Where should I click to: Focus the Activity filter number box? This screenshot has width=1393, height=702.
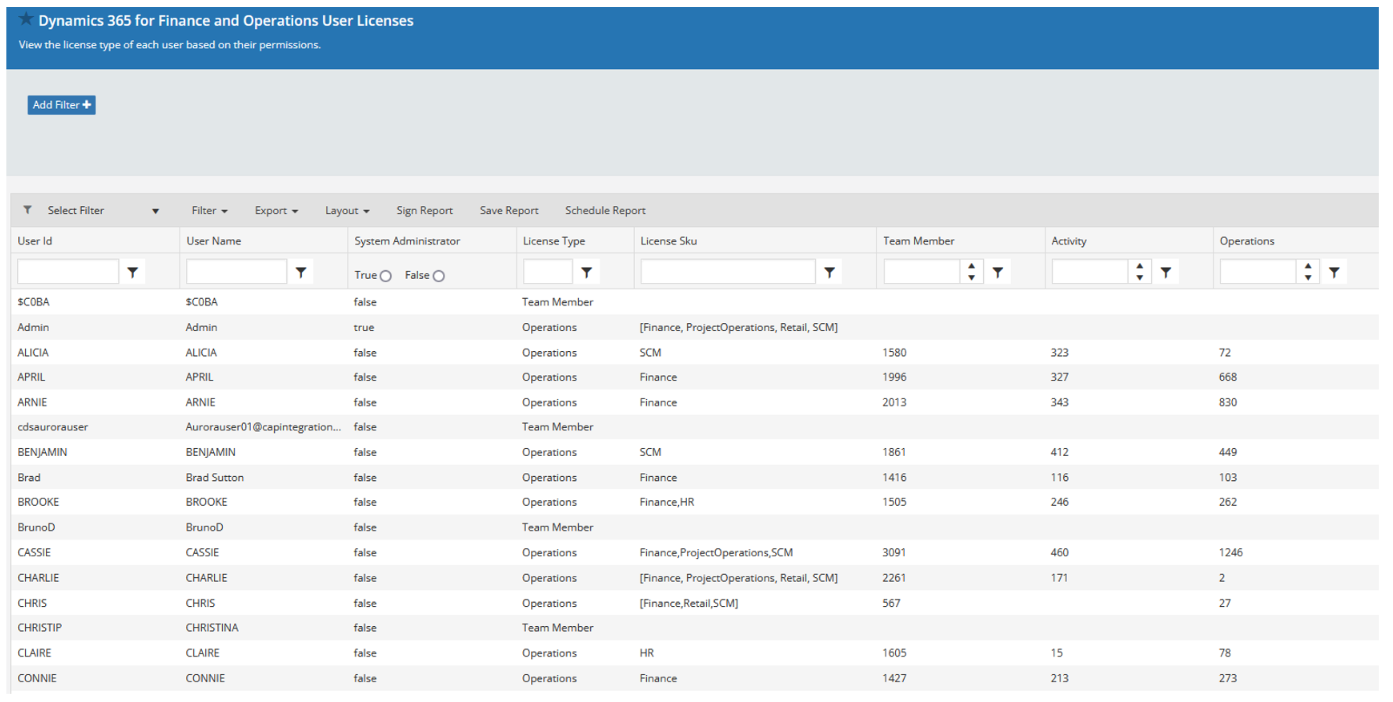point(1091,272)
